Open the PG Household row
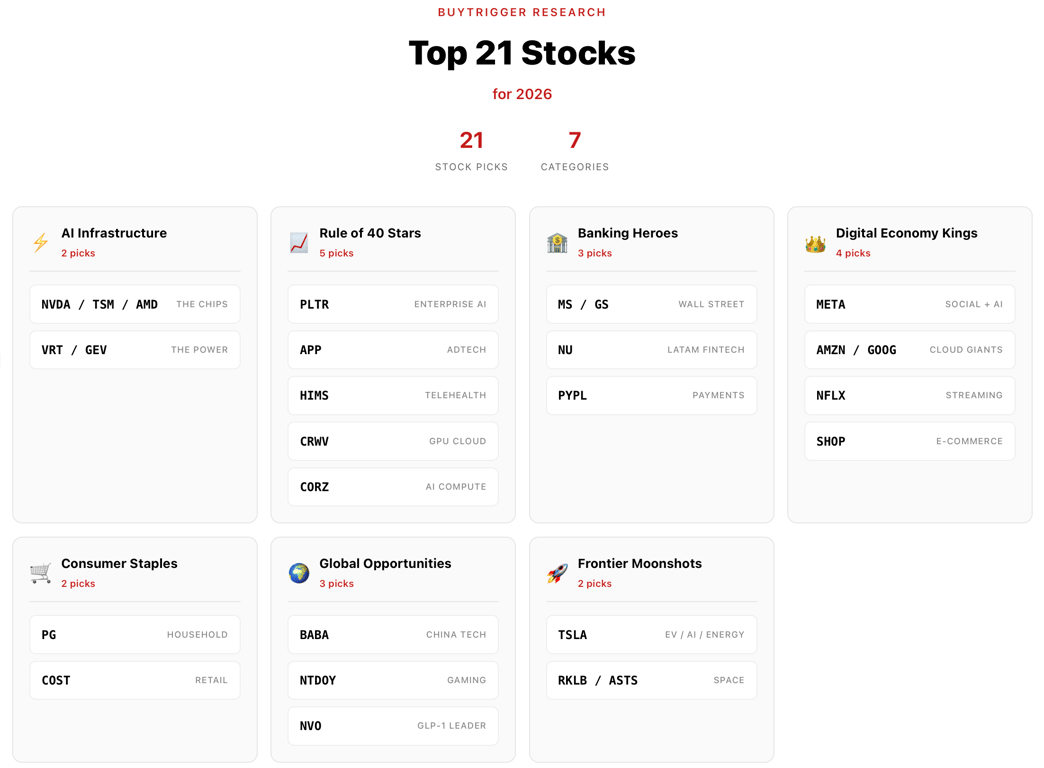 [x=134, y=635]
